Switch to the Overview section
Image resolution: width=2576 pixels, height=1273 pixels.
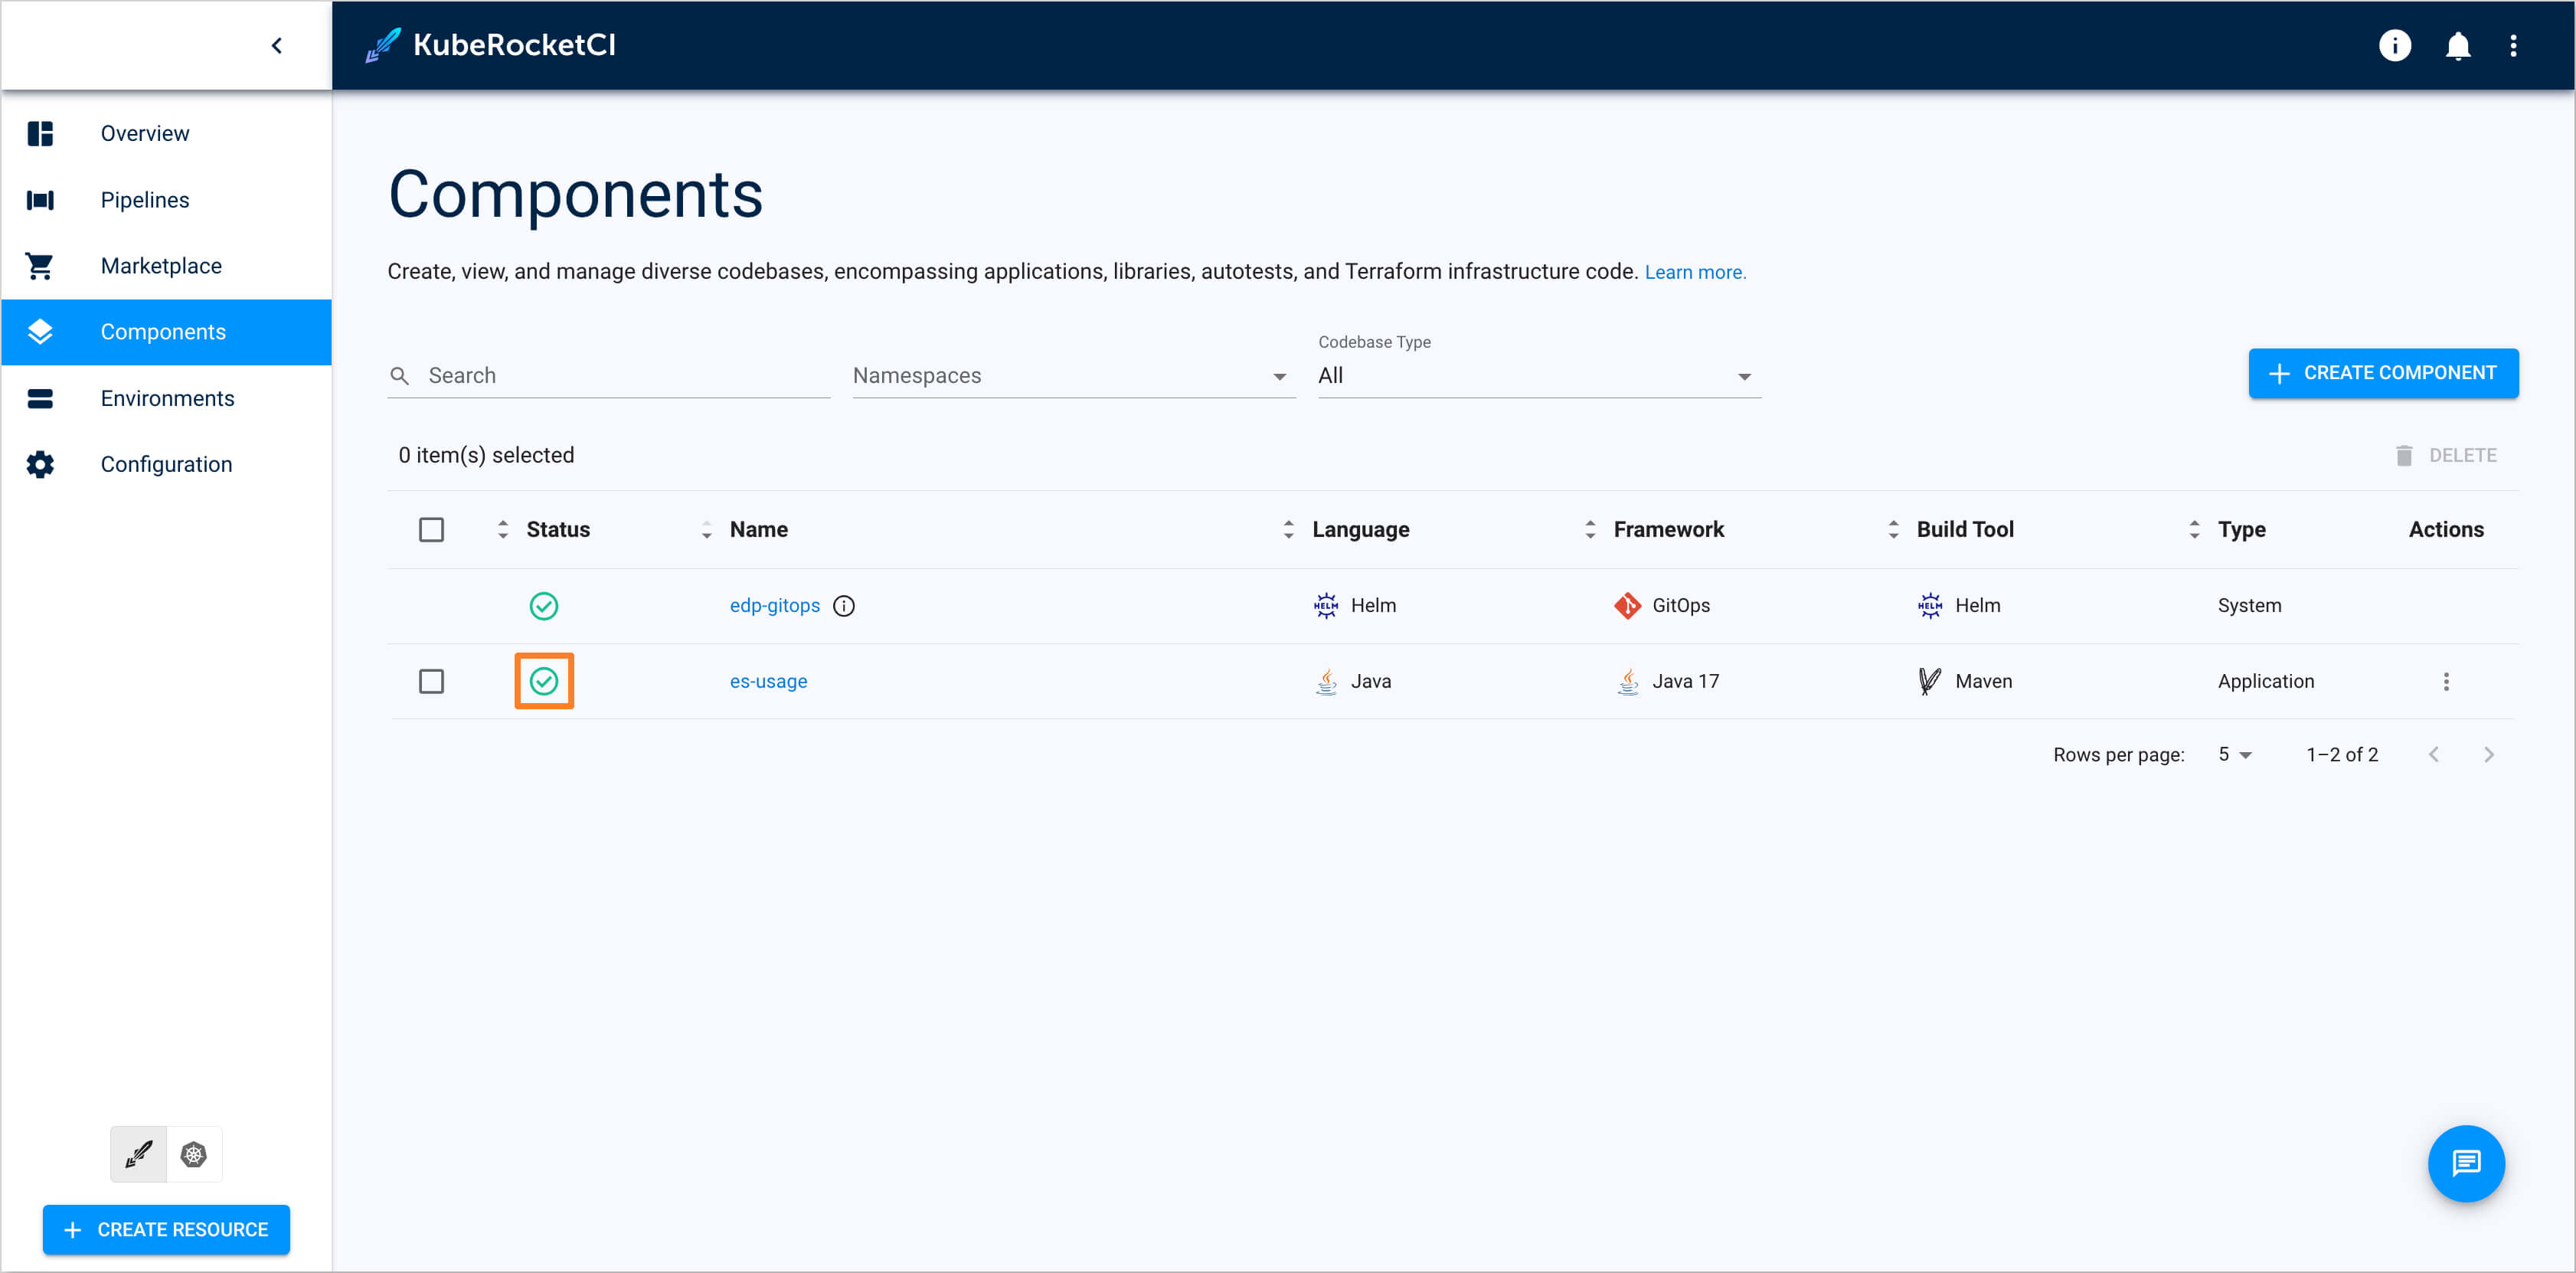(144, 132)
